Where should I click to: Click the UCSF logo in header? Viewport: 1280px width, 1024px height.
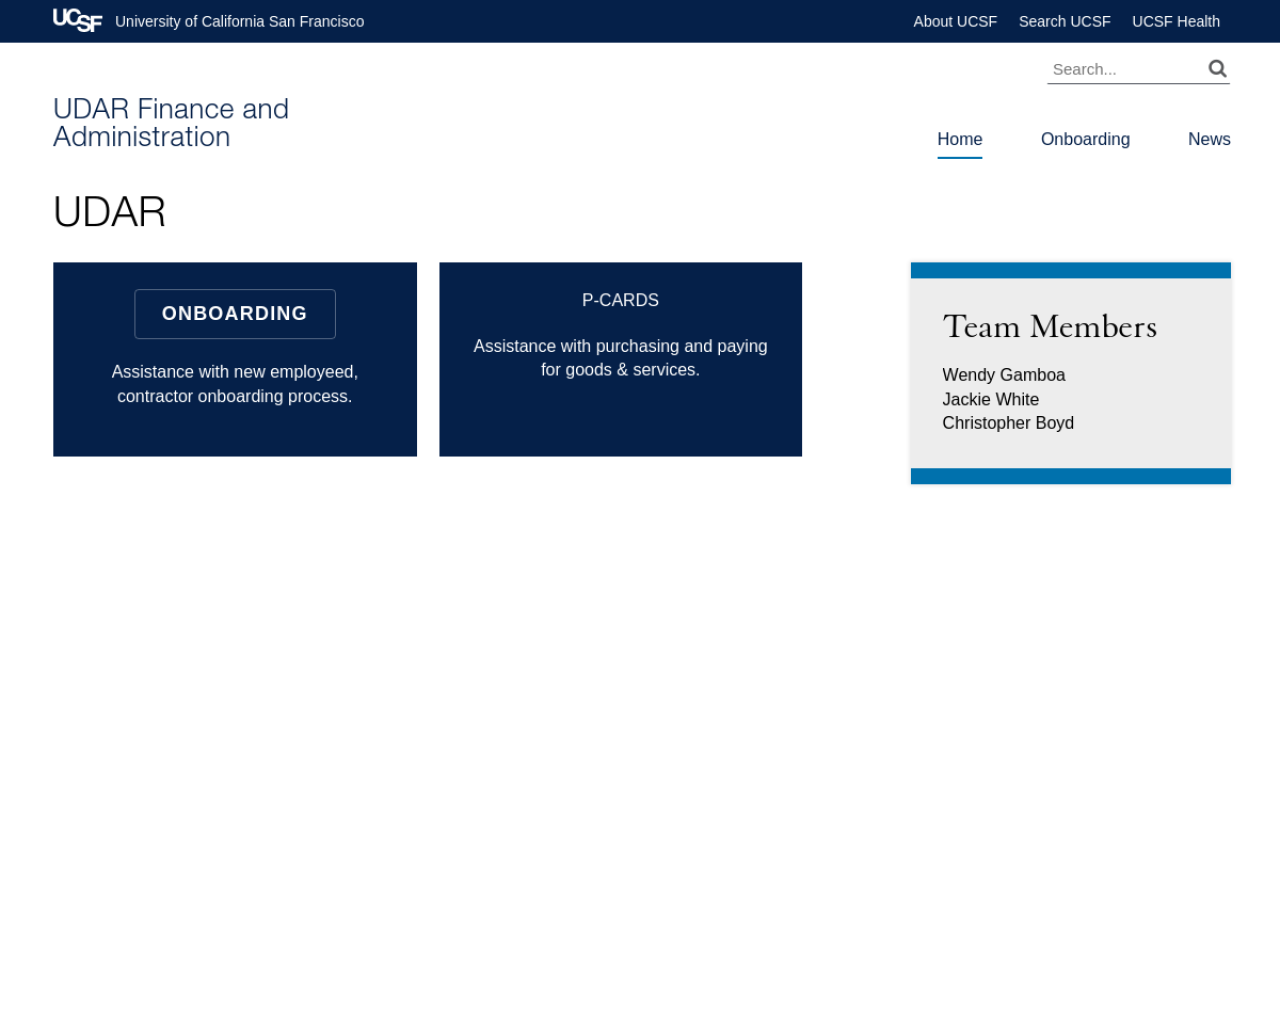point(77,20)
